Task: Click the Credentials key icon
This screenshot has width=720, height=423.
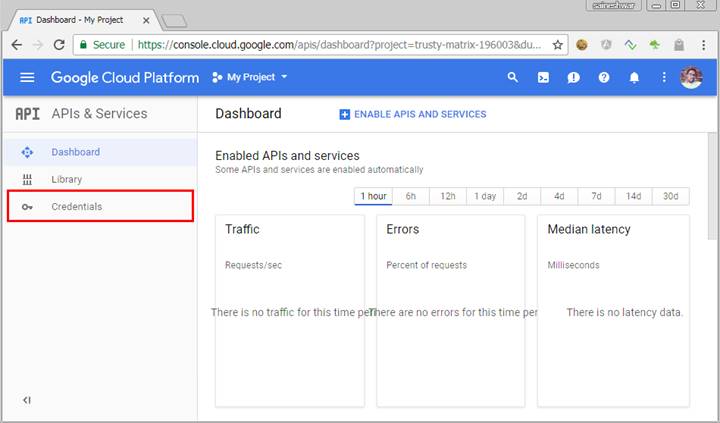Action: coord(27,207)
